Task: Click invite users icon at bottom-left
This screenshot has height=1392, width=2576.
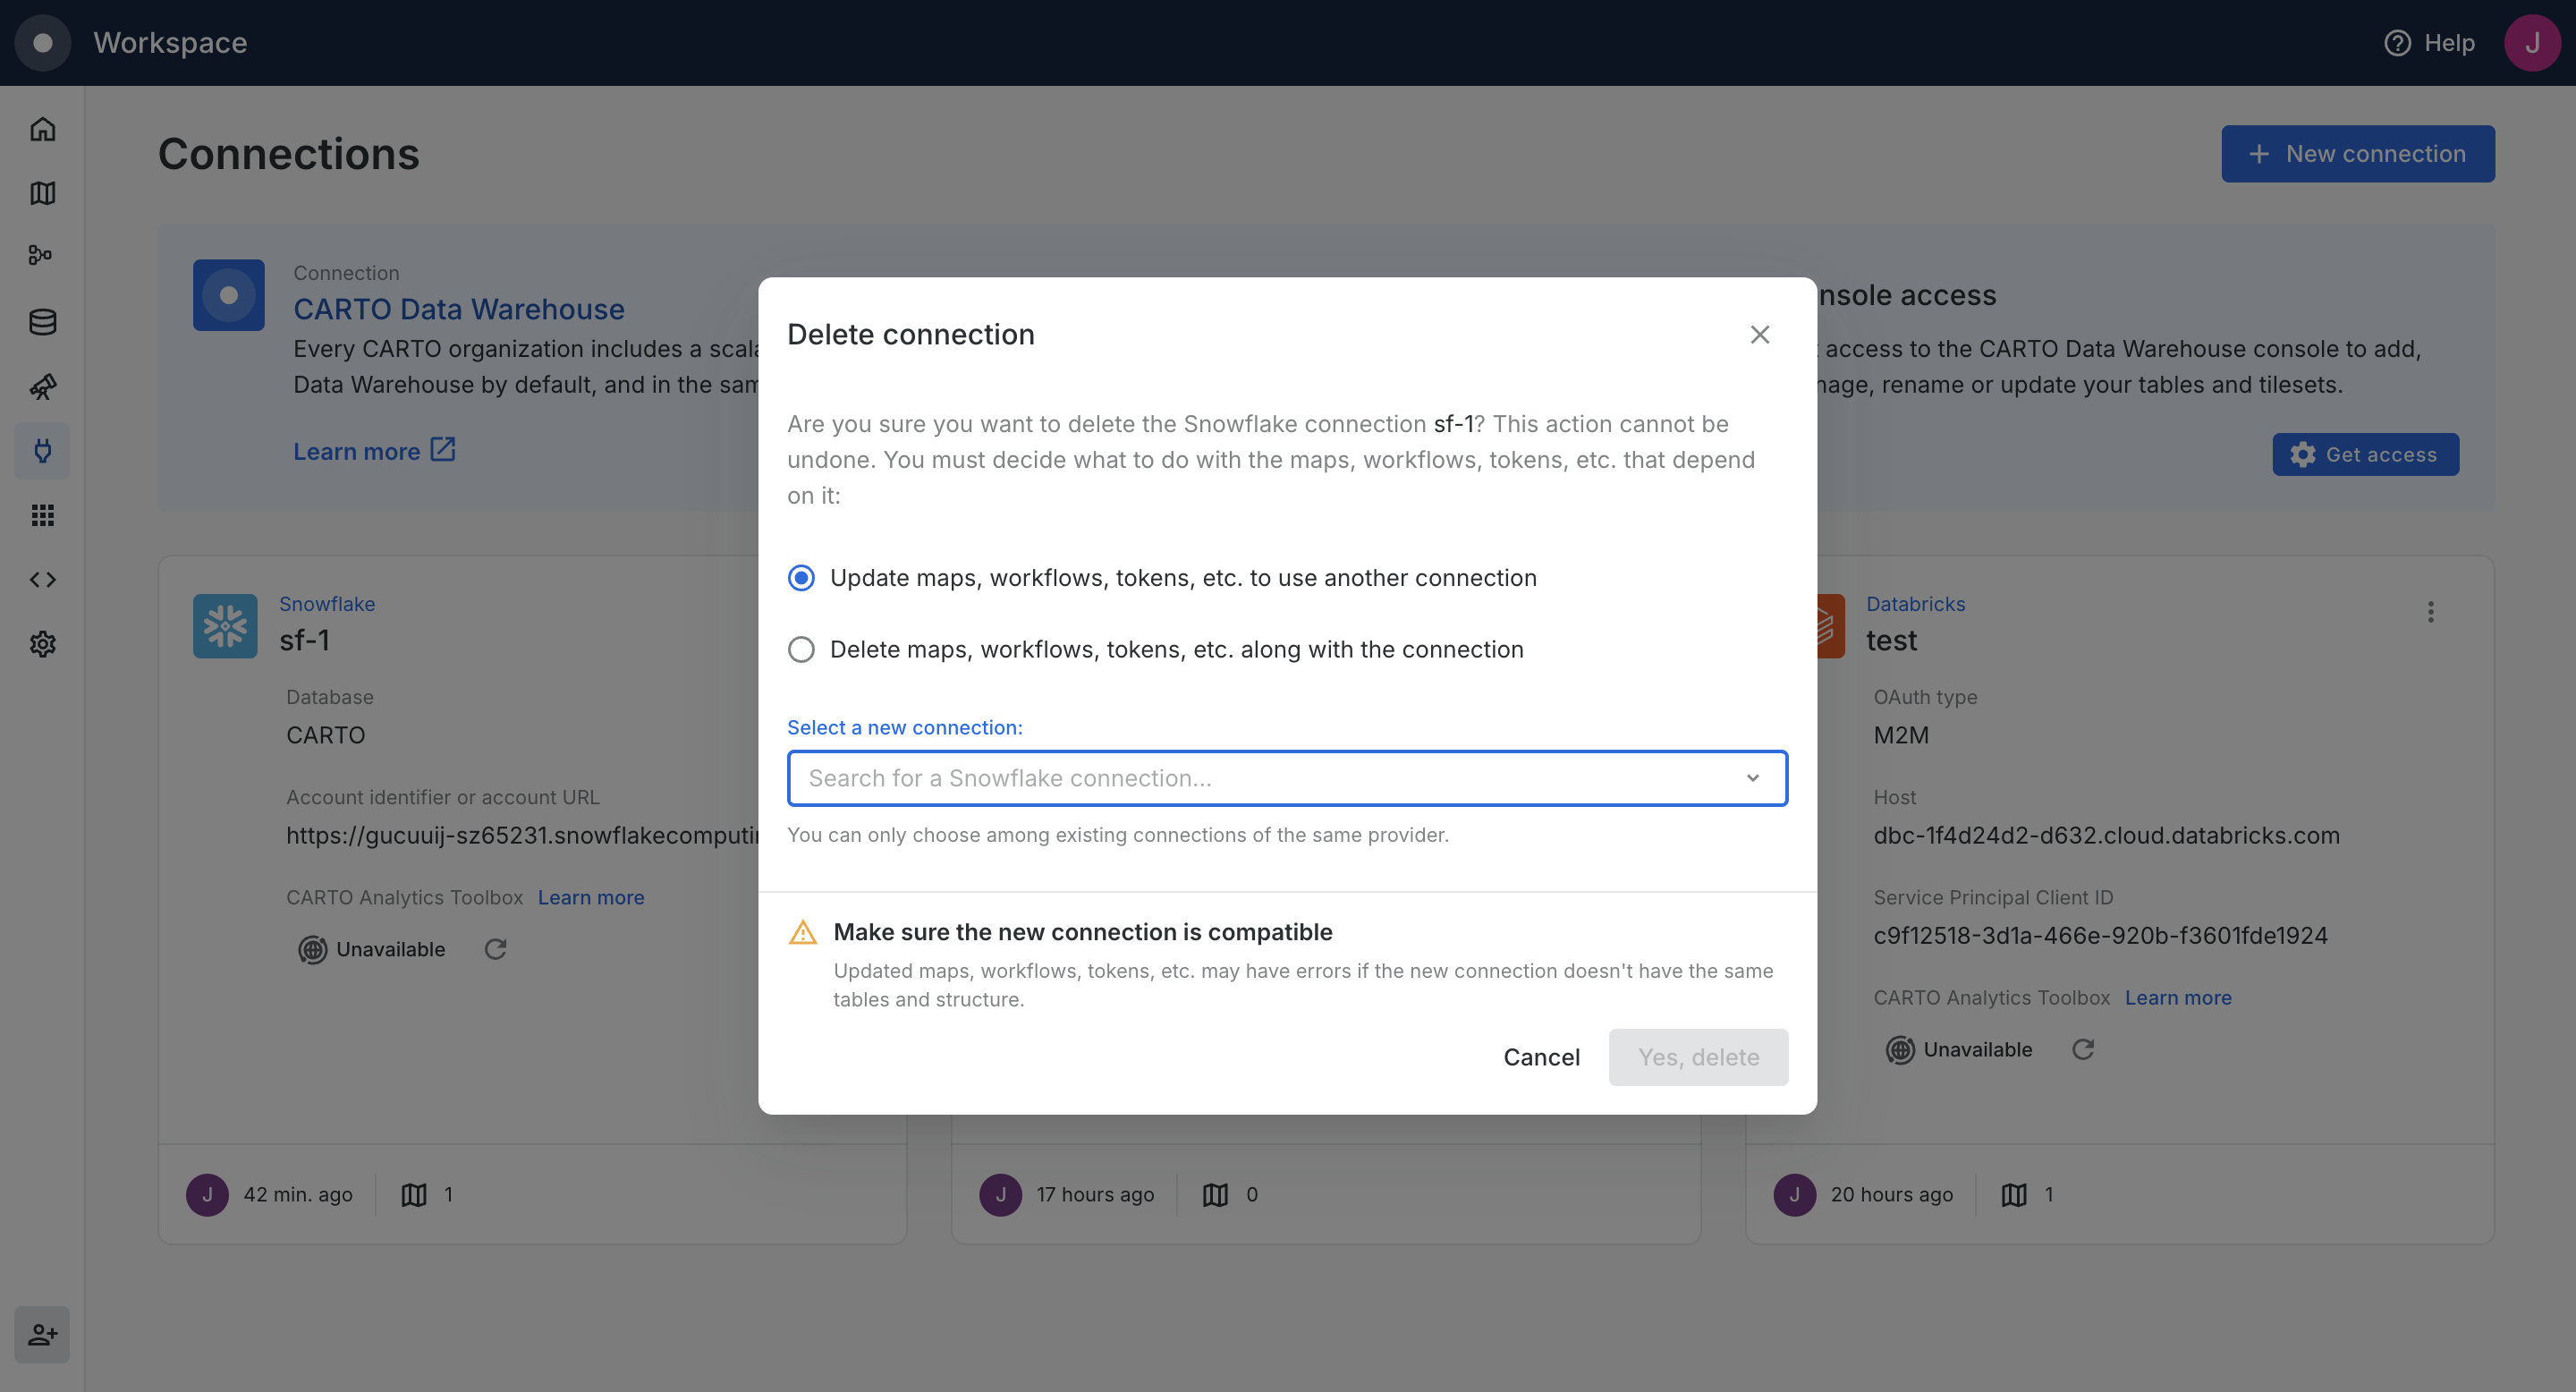Action: [x=42, y=1334]
